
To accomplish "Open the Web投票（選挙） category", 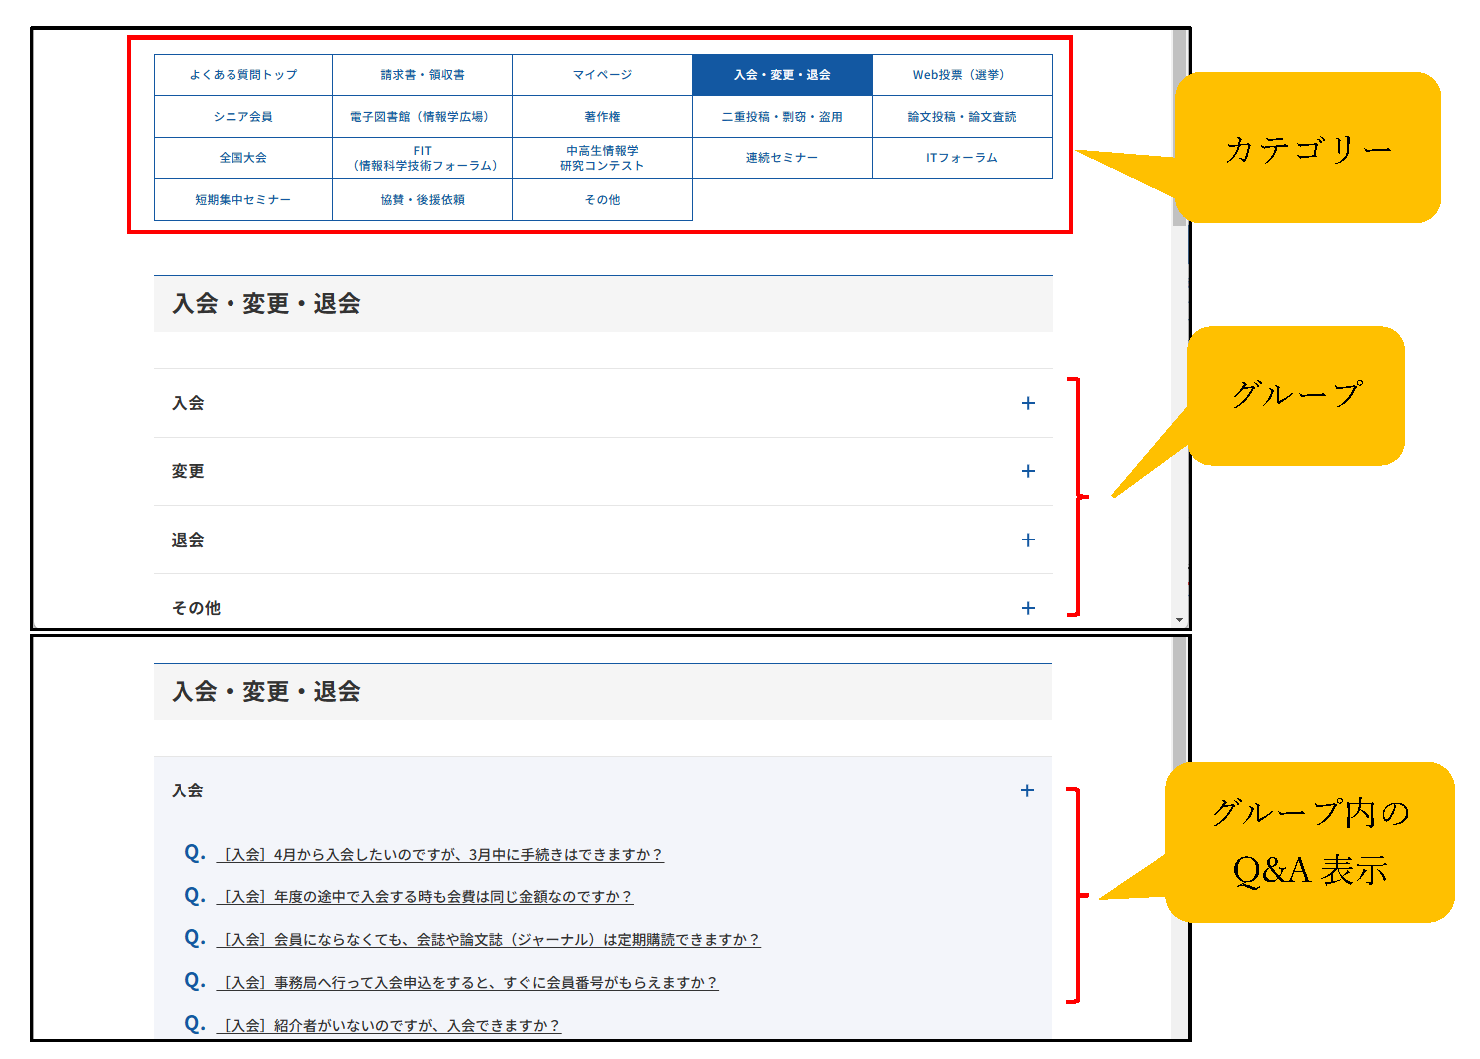I will [961, 75].
